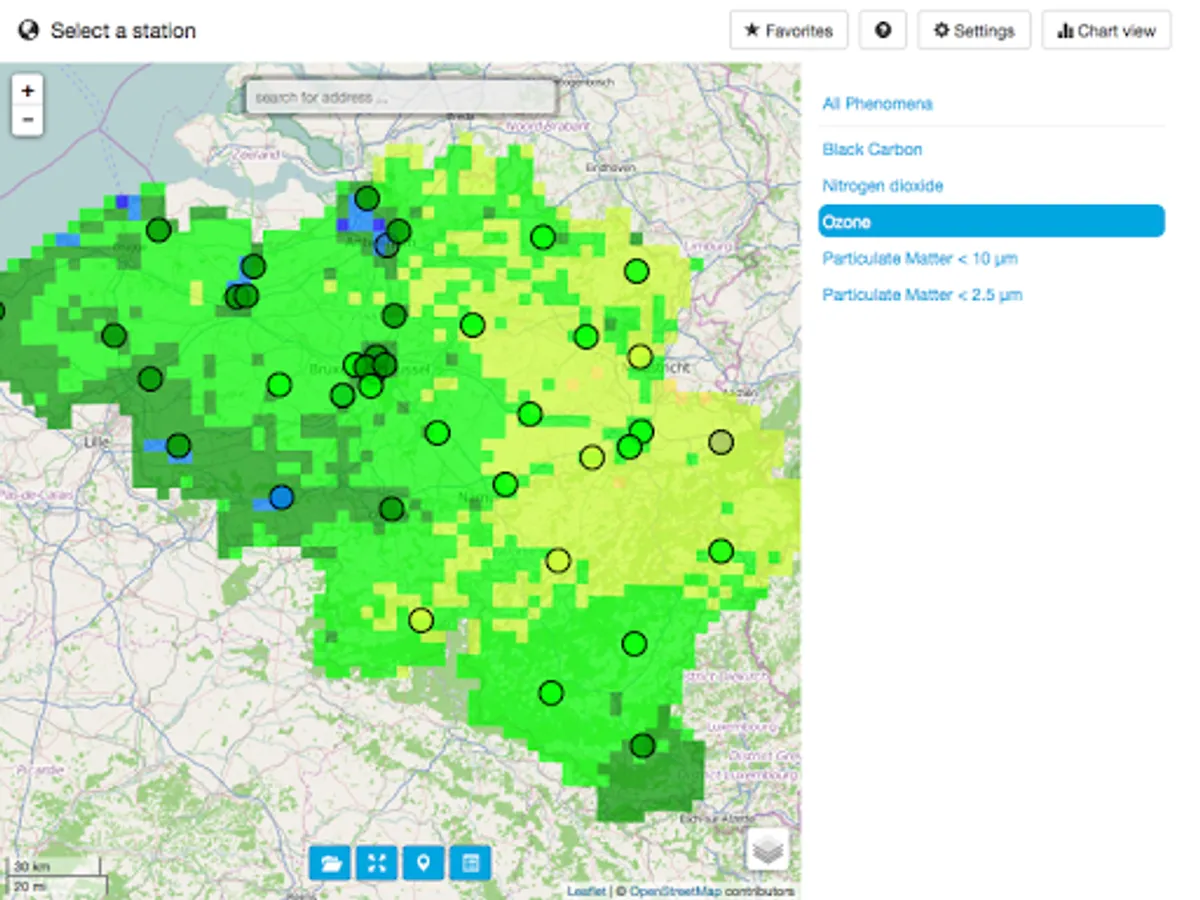Zoom in the map with plus
The height and width of the screenshot is (900, 1200).
(x=28, y=91)
